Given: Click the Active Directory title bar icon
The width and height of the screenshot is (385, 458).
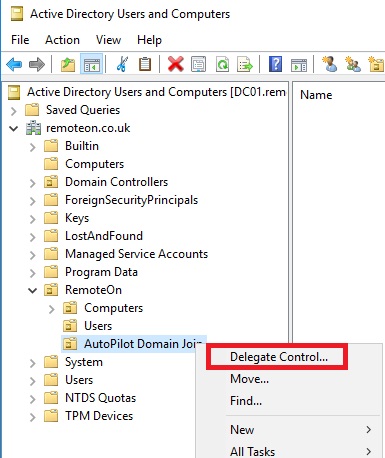Looking at the screenshot, I should [x=17, y=14].
